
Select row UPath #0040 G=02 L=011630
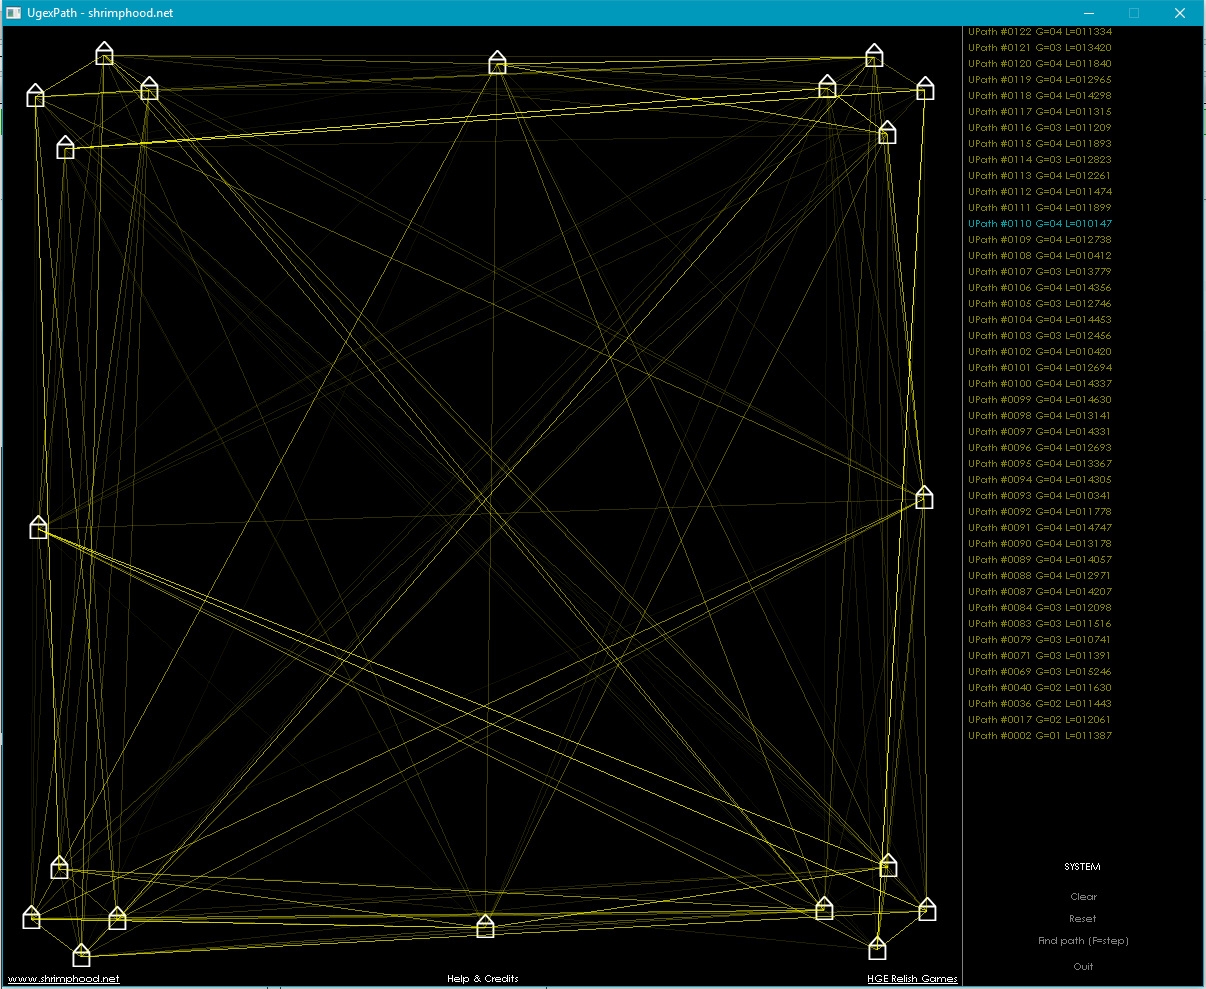(1040, 688)
